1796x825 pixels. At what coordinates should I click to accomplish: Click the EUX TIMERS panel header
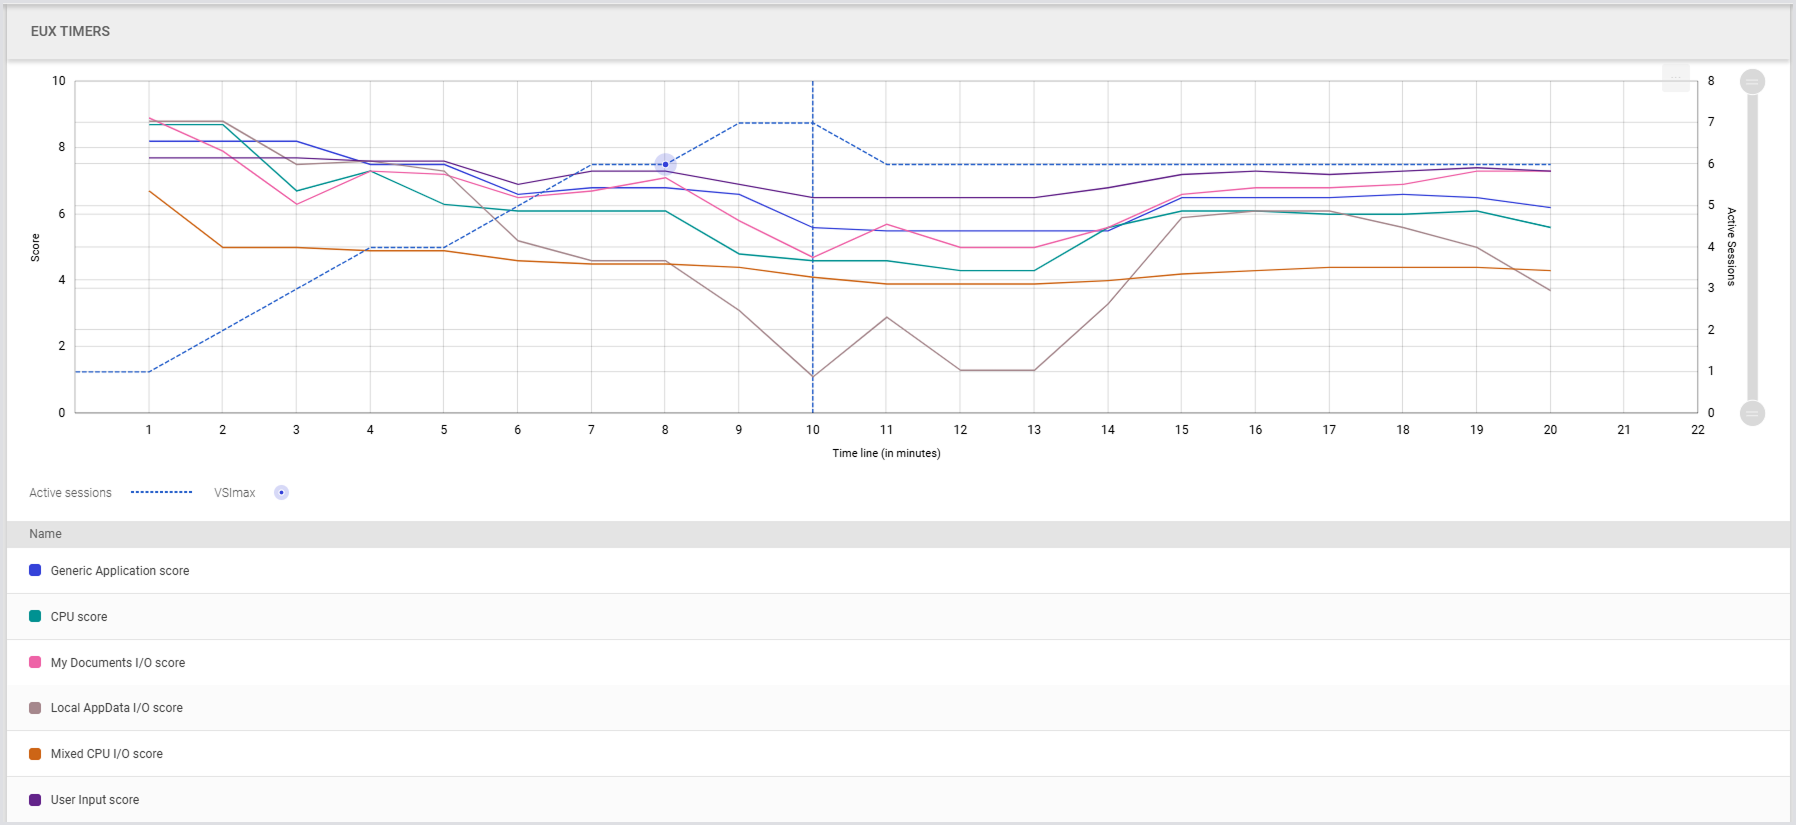70,31
